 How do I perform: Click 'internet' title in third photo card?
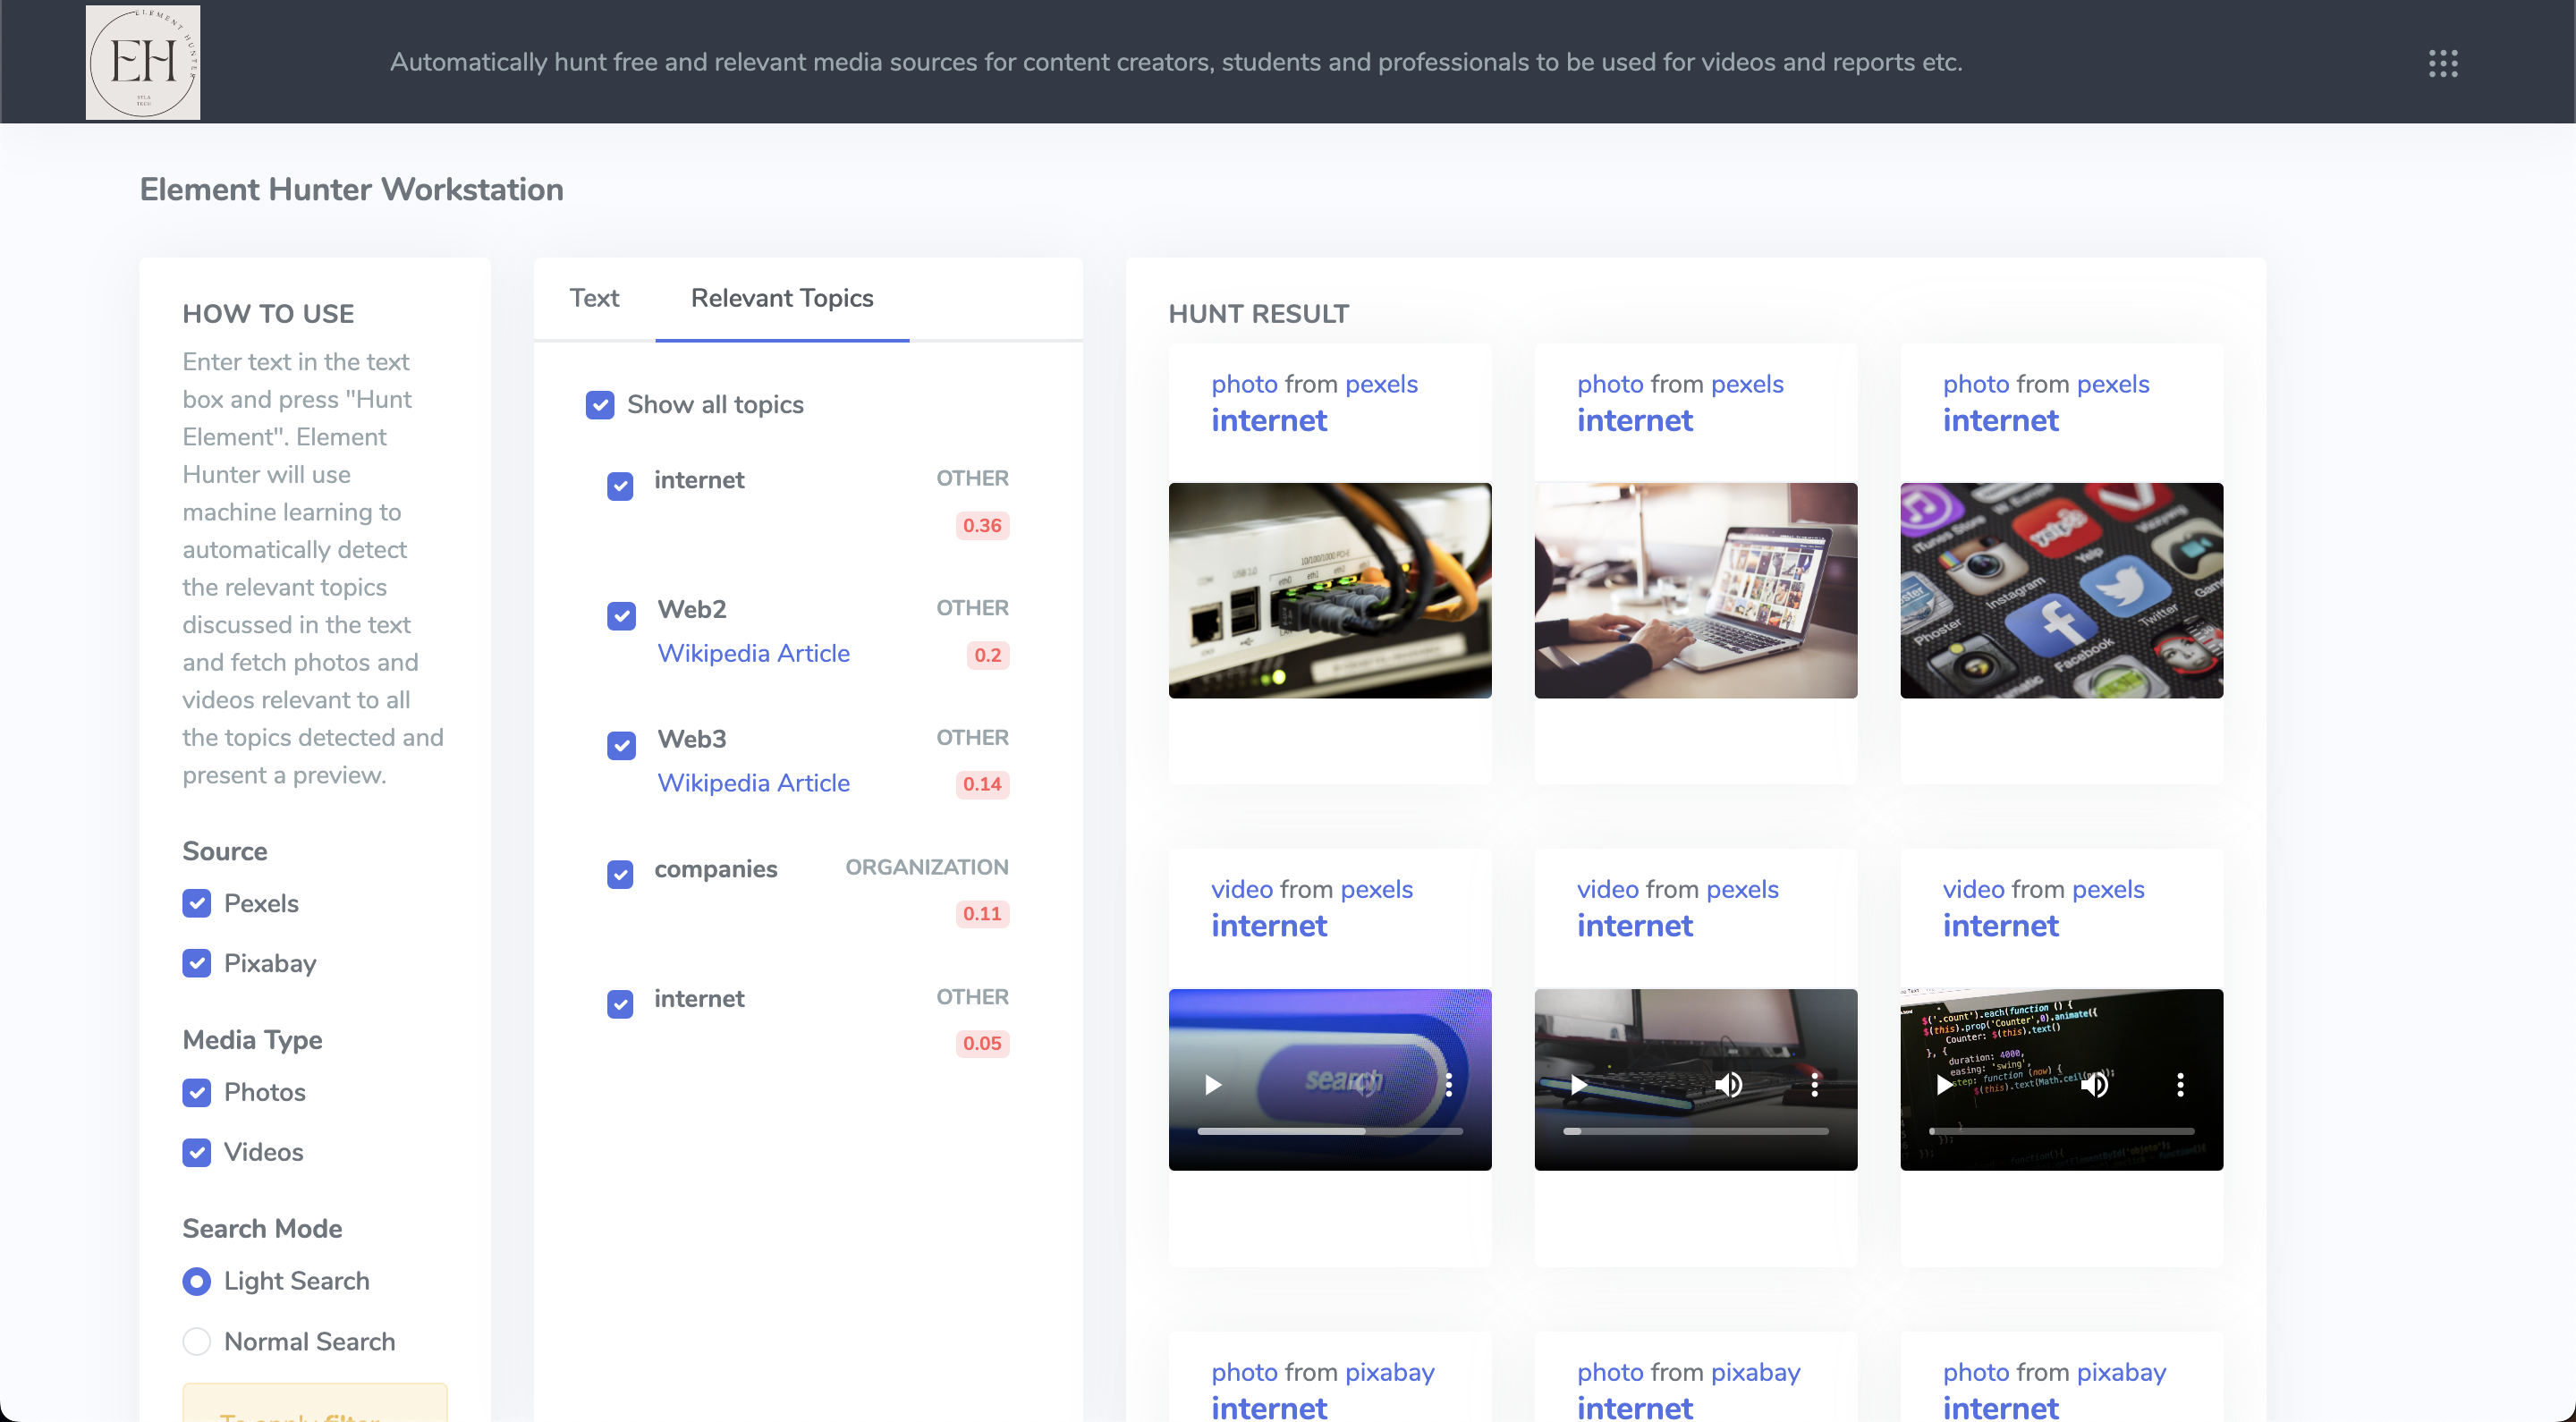[x=2000, y=421]
